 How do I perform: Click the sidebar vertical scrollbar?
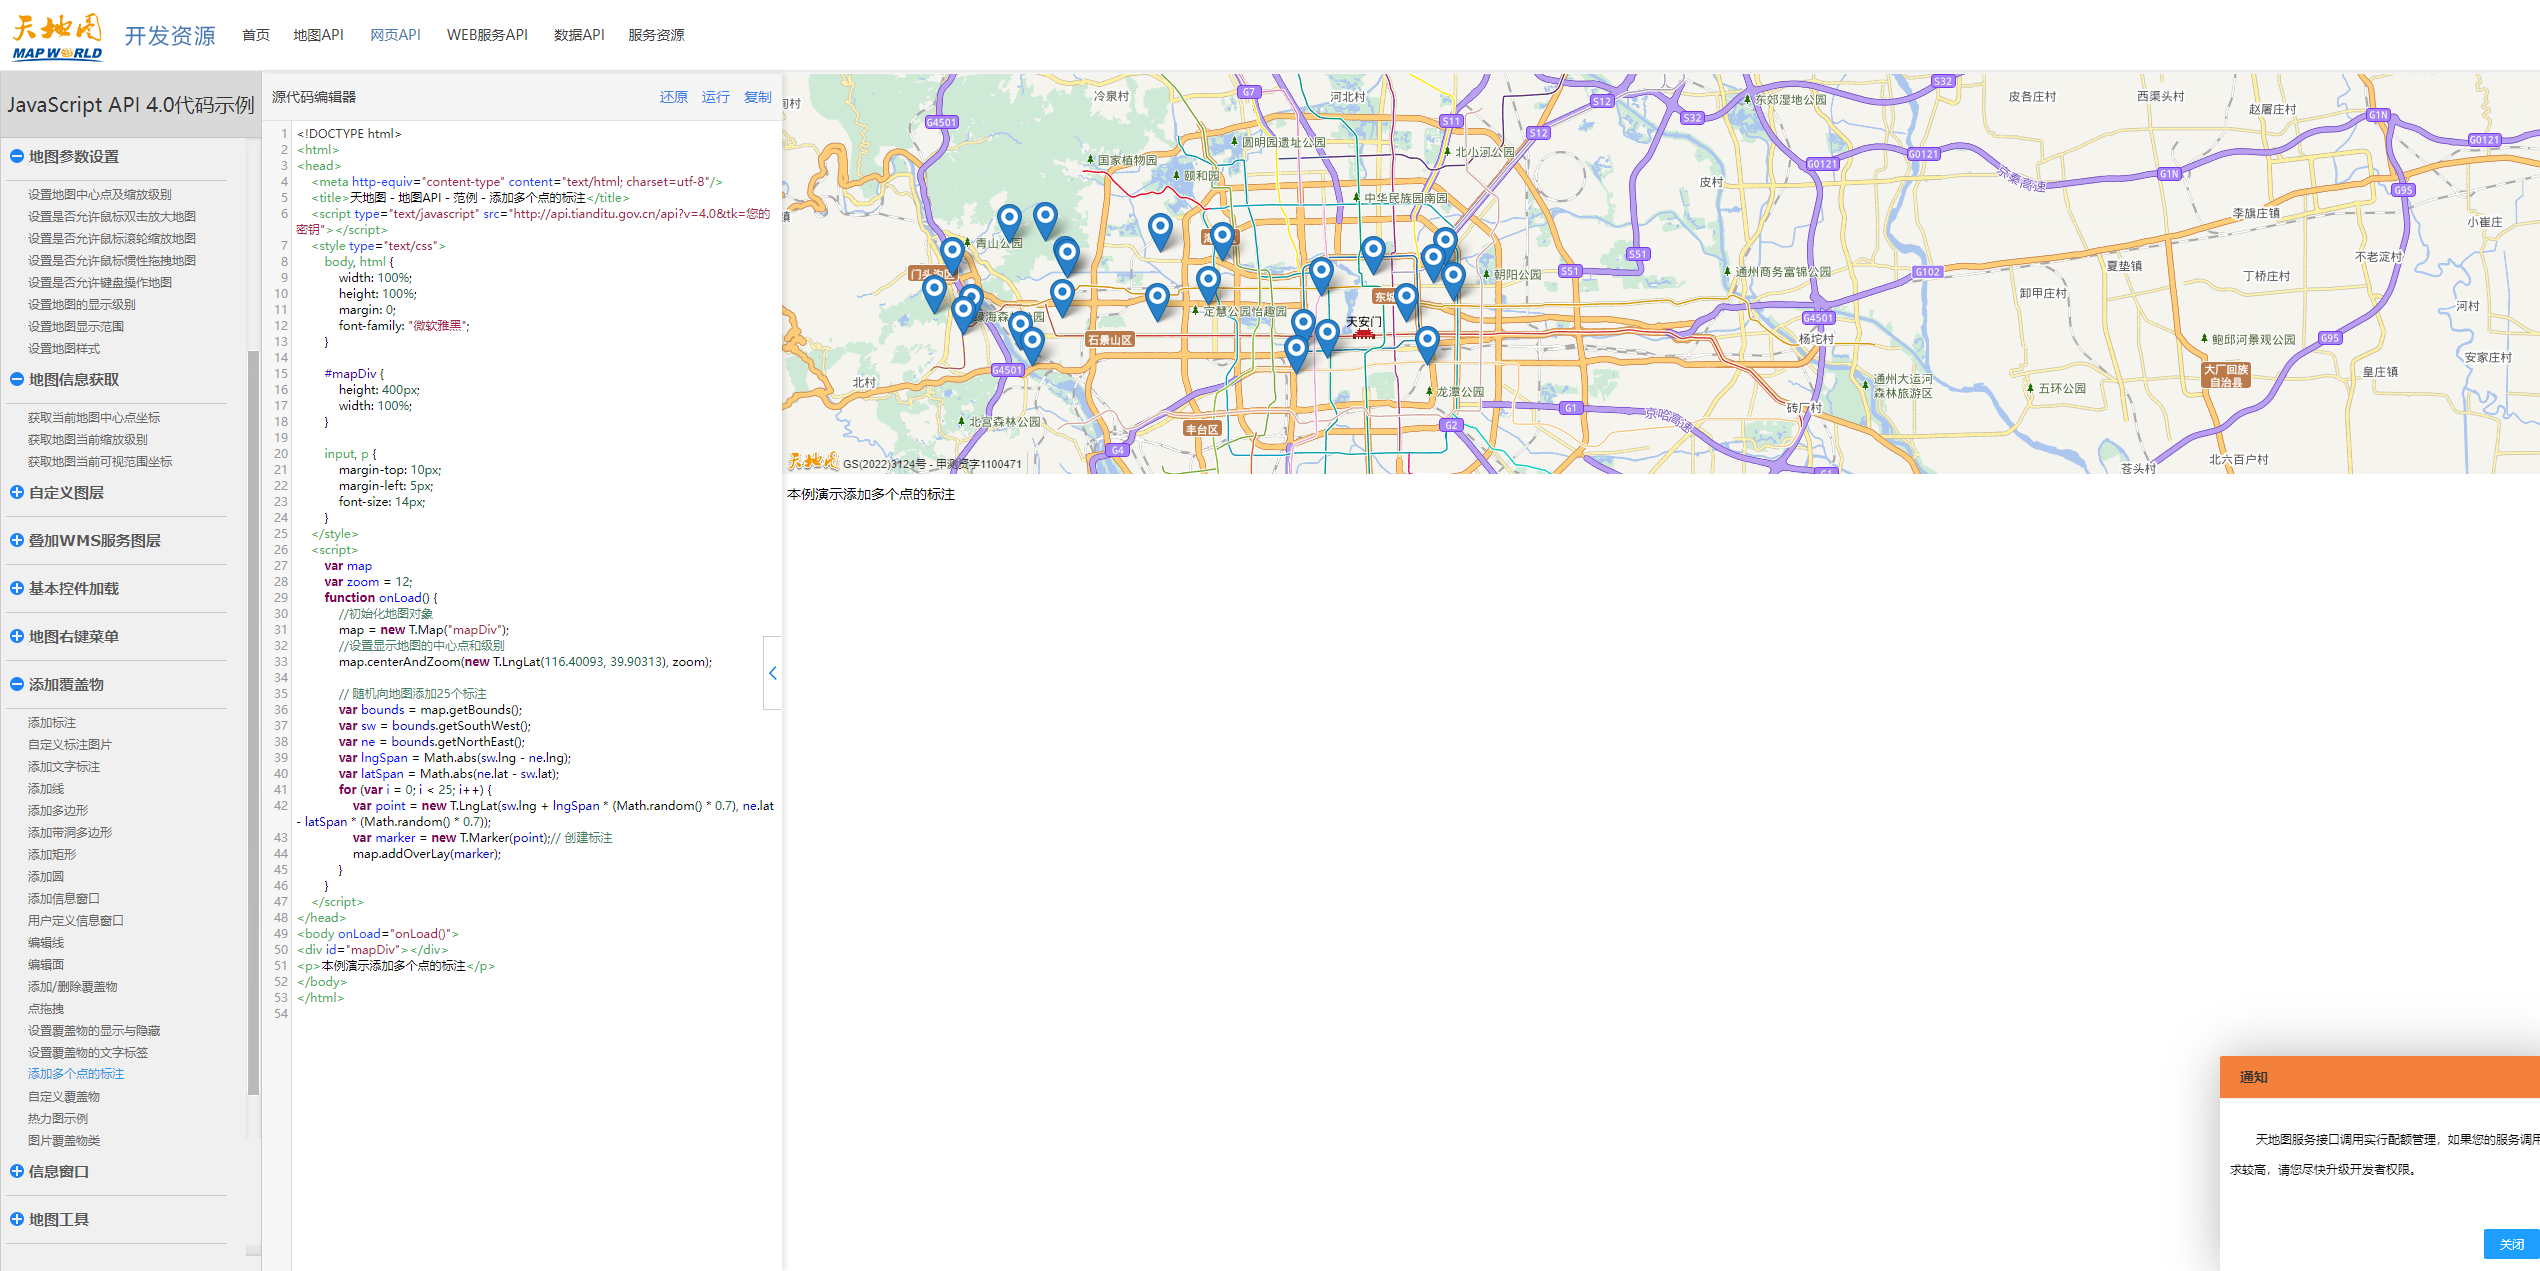click(253, 720)
